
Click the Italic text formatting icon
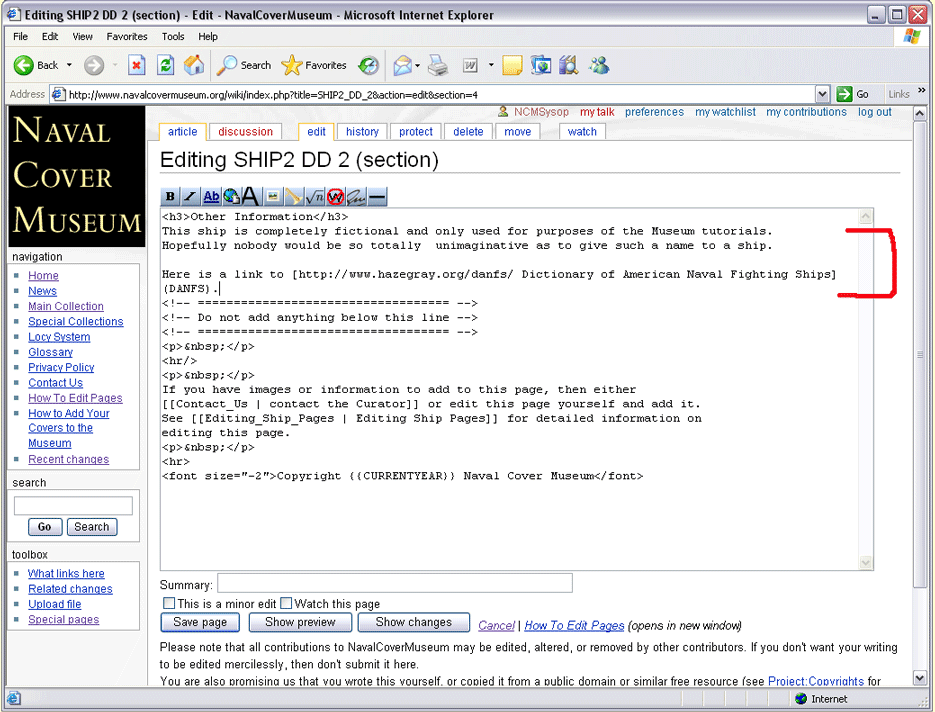coord(190,197)
